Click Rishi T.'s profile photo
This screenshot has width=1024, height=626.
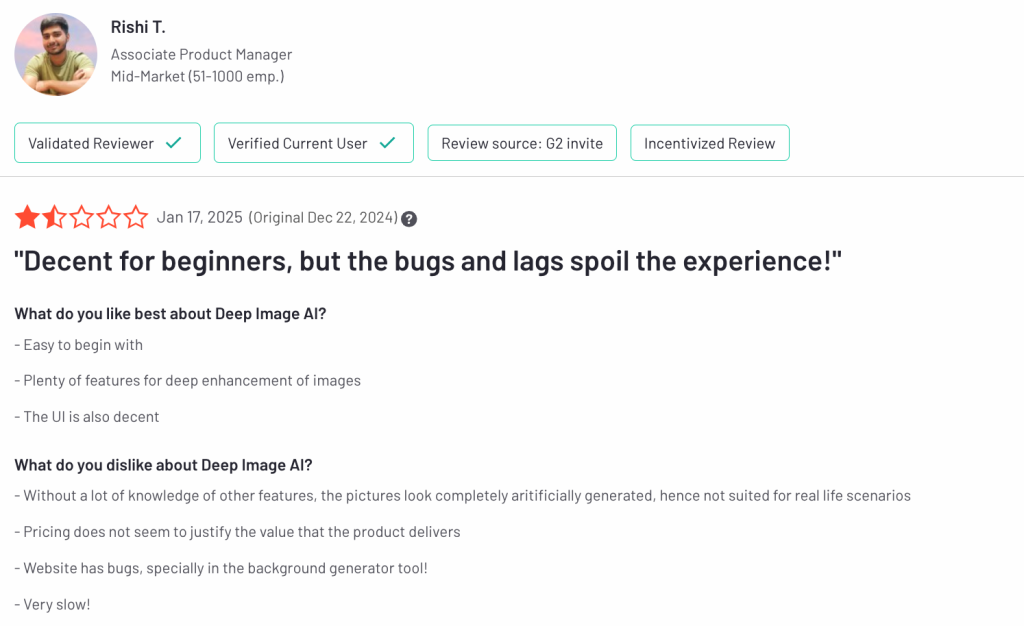tap(56, 54)
